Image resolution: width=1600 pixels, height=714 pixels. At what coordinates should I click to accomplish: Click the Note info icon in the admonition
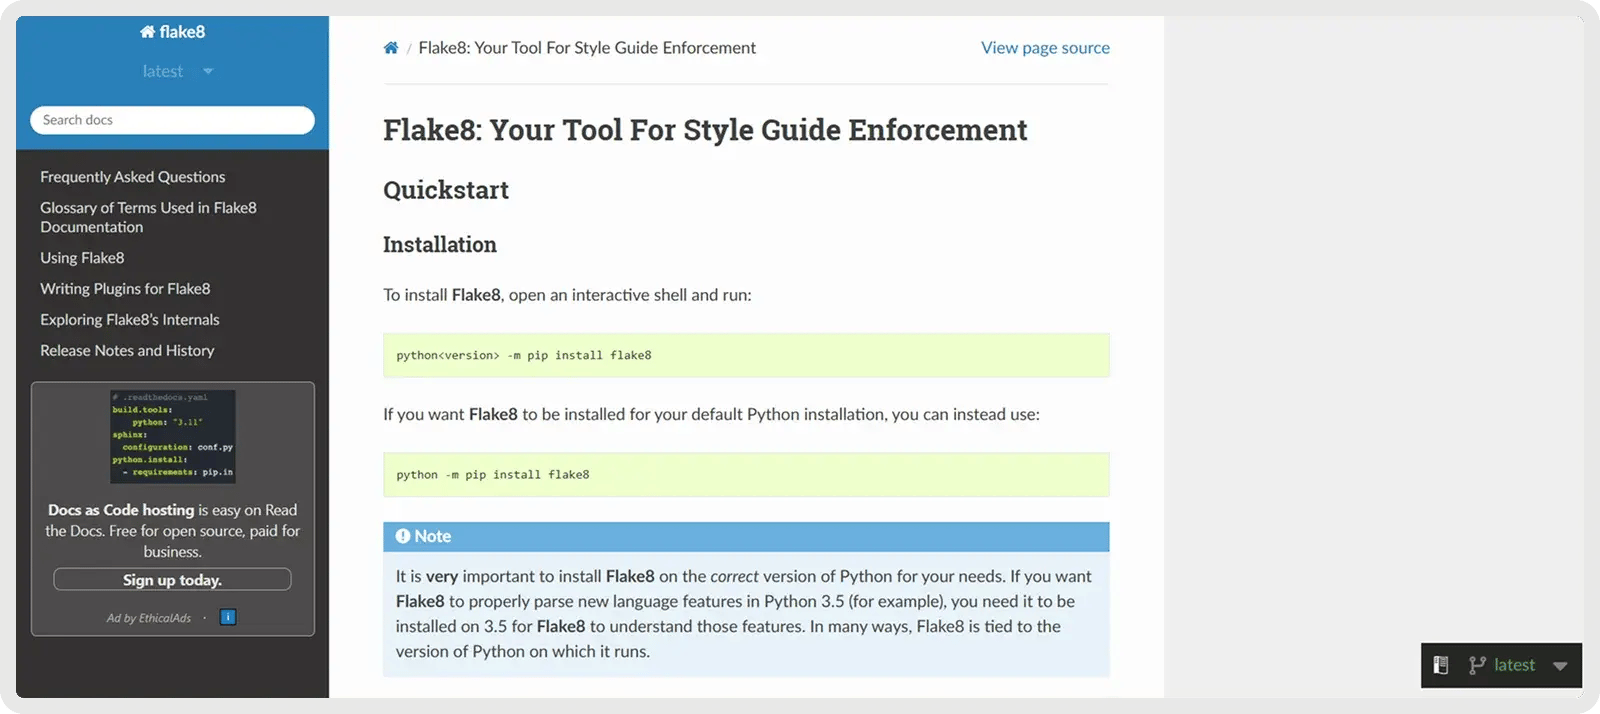402,536
